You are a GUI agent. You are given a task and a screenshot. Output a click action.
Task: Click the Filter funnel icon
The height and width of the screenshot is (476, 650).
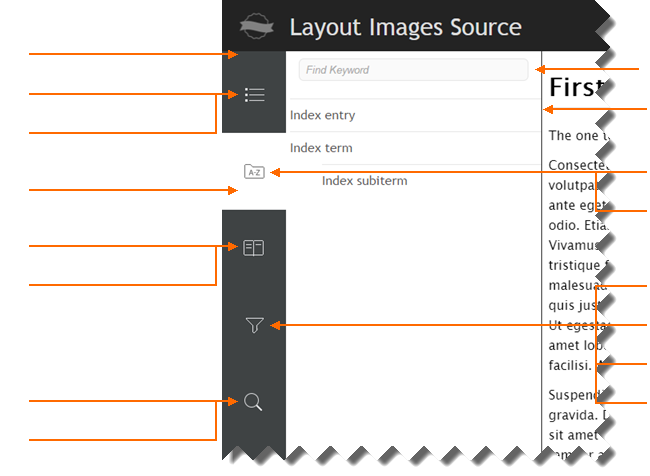pyautogui.click(x=254, y=325)
